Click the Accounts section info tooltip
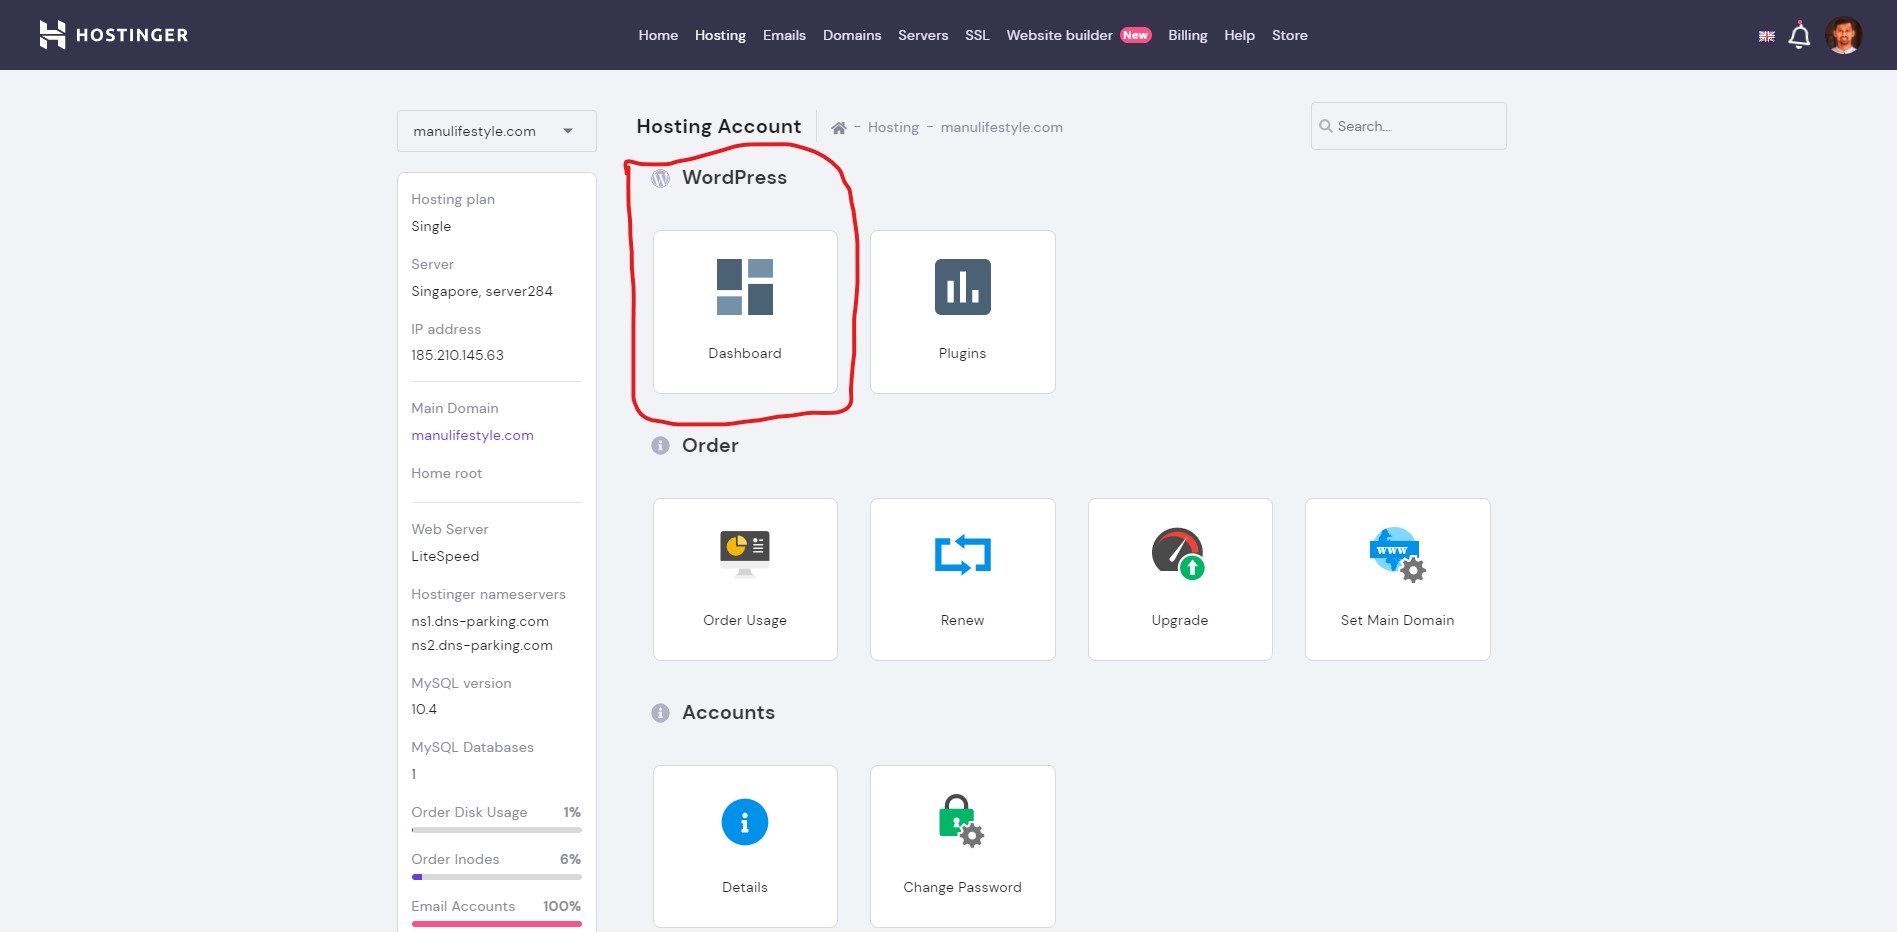1897x932 pixels. [660, 713]
